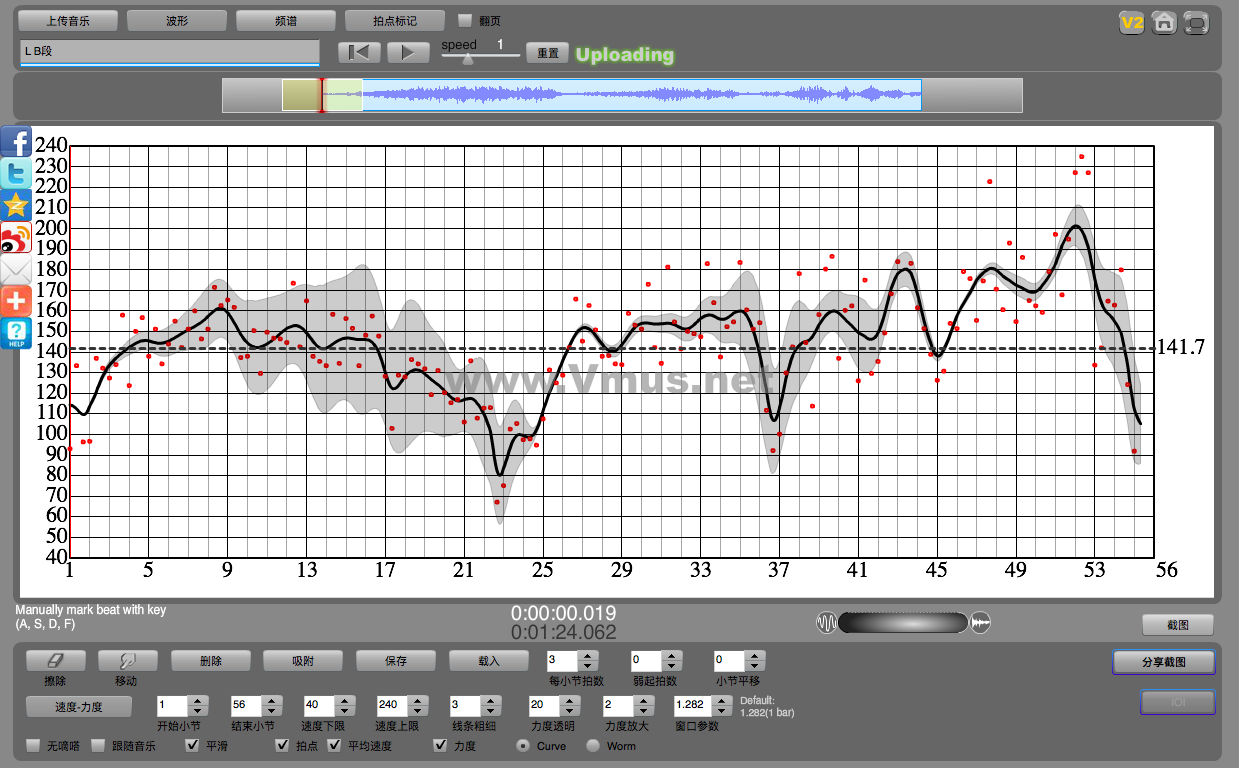Viewport: 1239px width, 768px height.
Task: Enable the 翻页 page-turn checkbox
Action: 465,20
